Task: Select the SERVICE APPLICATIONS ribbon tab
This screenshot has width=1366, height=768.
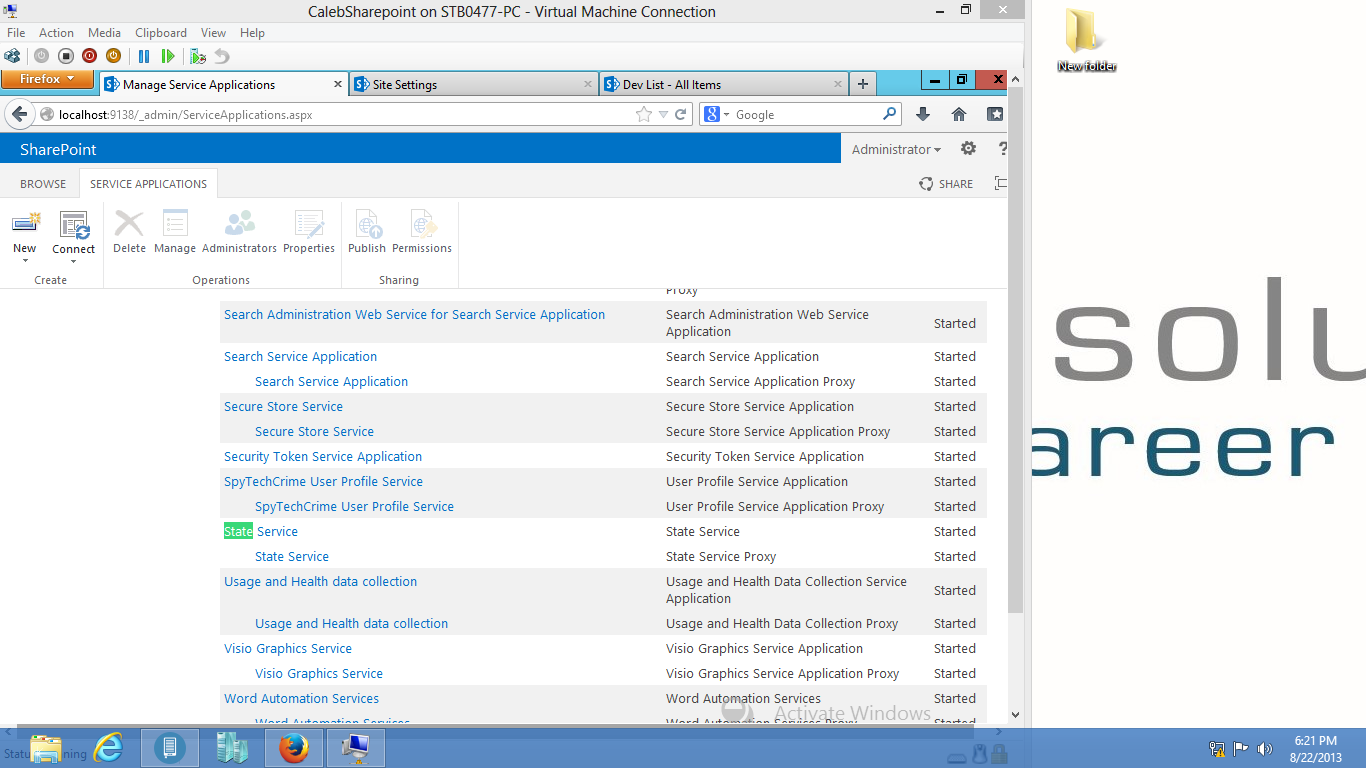Action: tap(148, 184)
